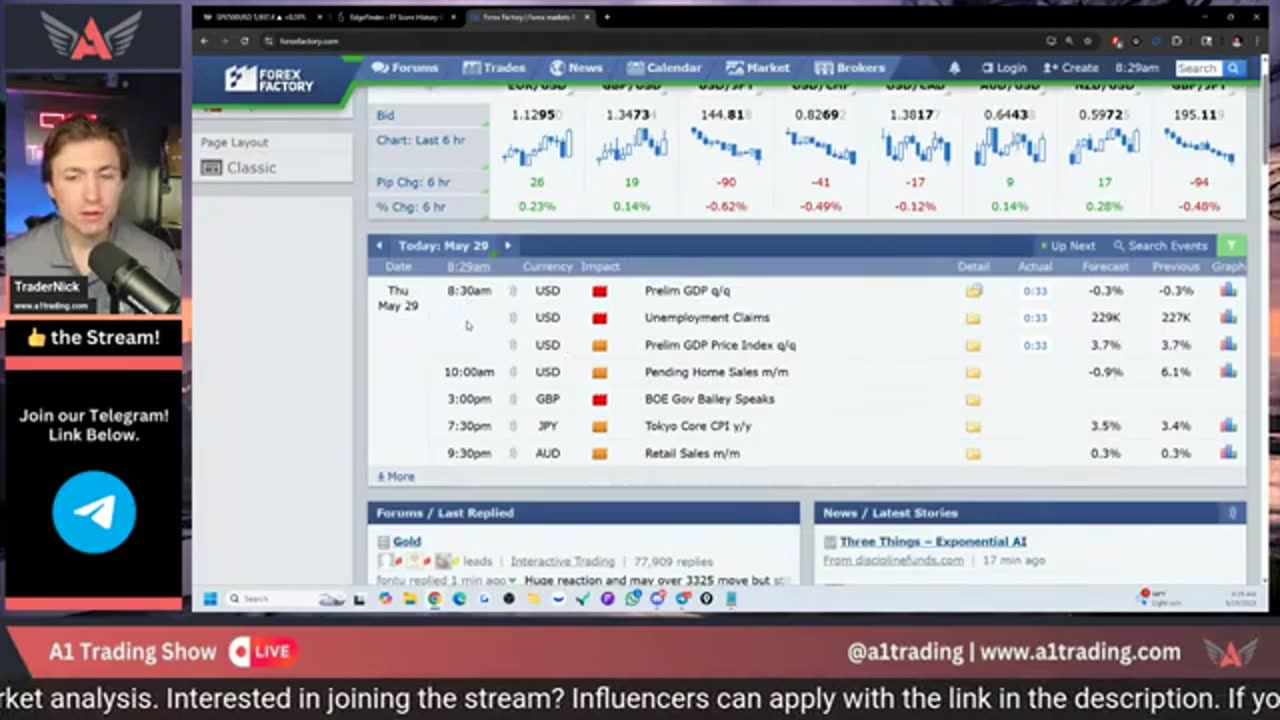Open detail folder for Unemployment Claims
This screenshot has width=1280, height=720.
point(973,318)
